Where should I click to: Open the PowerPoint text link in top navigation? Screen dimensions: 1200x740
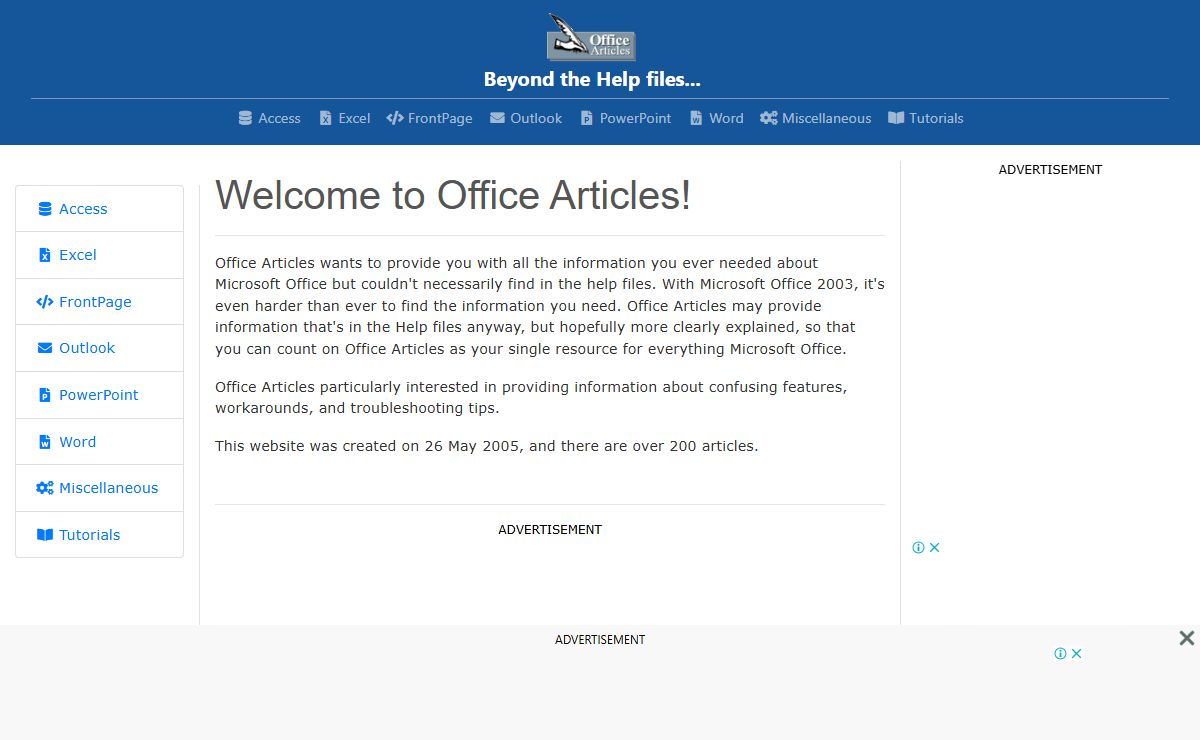(635, 118)
